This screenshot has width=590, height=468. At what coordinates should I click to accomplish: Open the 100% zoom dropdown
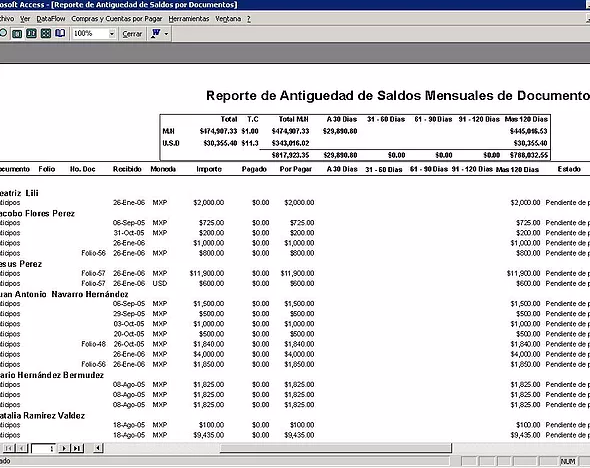point(112,34)
